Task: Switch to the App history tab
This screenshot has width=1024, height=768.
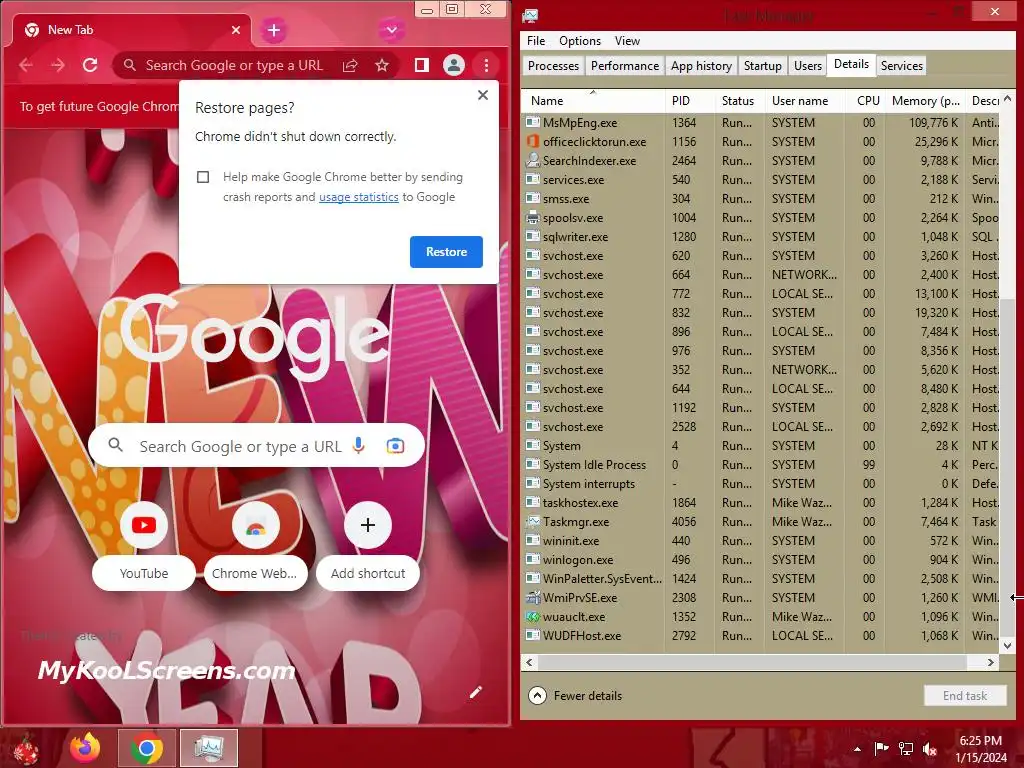Action: coord(701,66)
